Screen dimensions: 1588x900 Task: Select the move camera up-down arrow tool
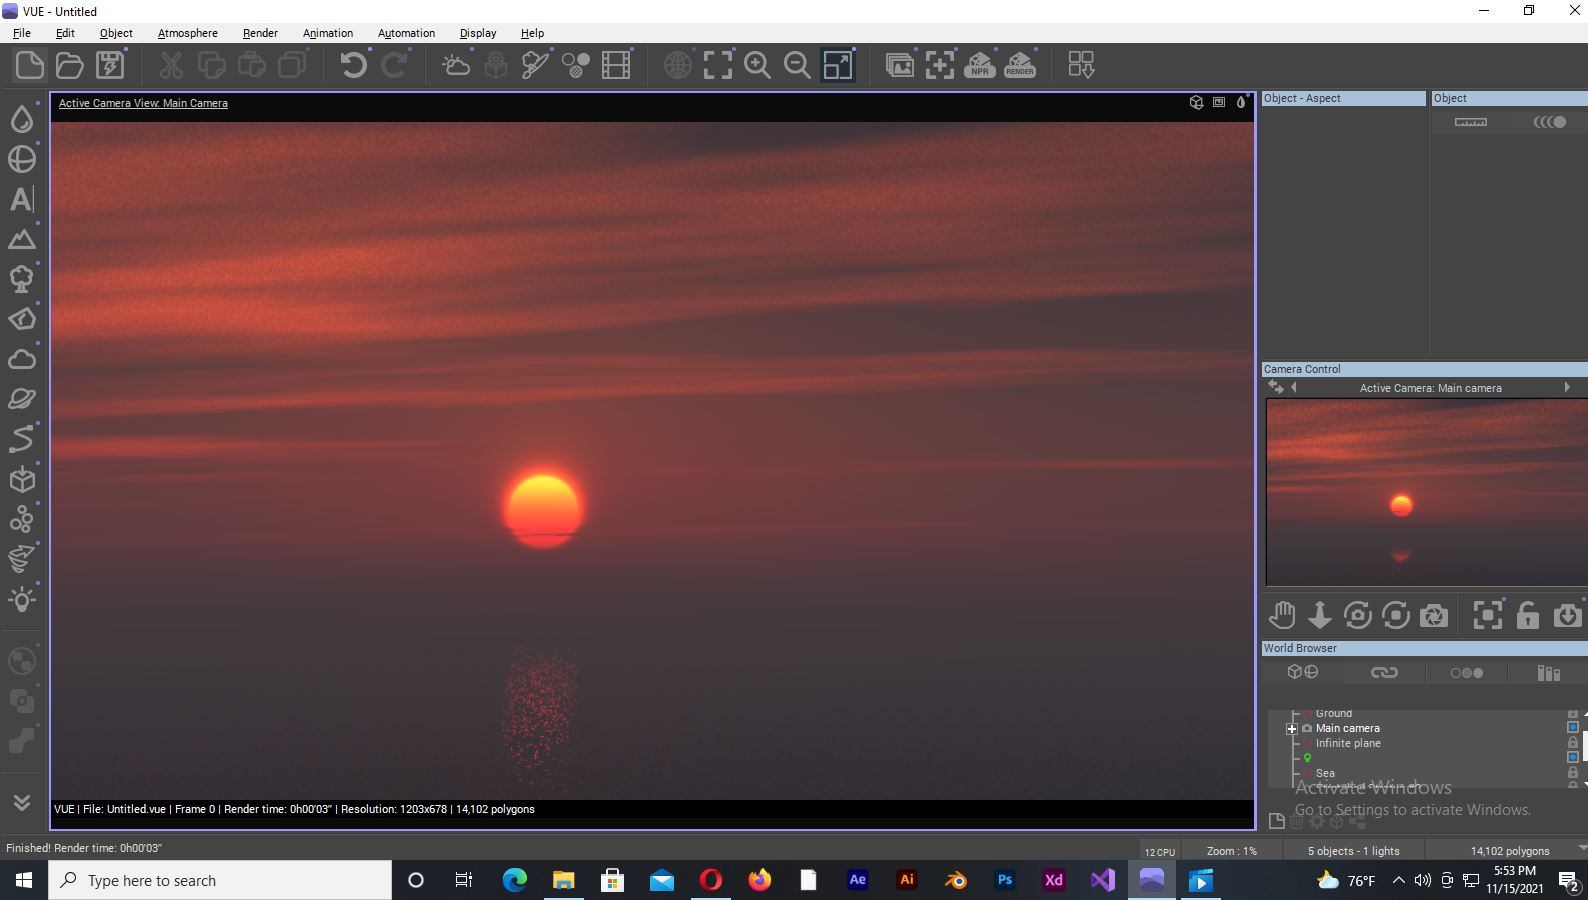coord(1320,615)
